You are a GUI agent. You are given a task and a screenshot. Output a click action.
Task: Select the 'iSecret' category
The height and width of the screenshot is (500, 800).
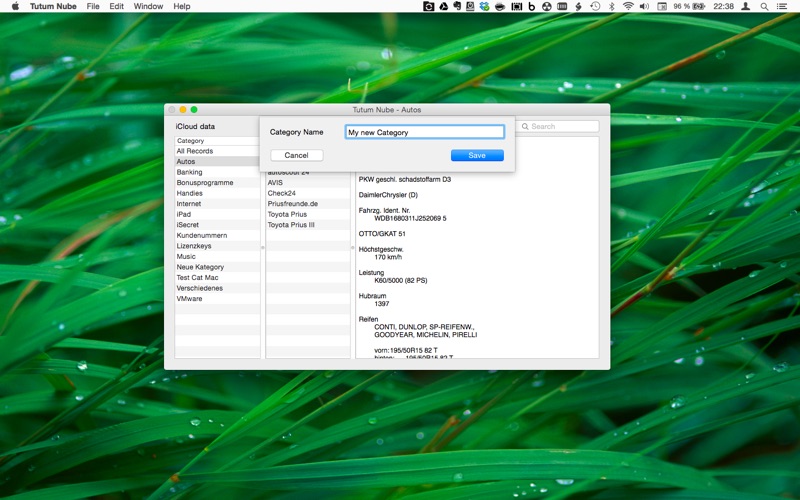point(217,224)
